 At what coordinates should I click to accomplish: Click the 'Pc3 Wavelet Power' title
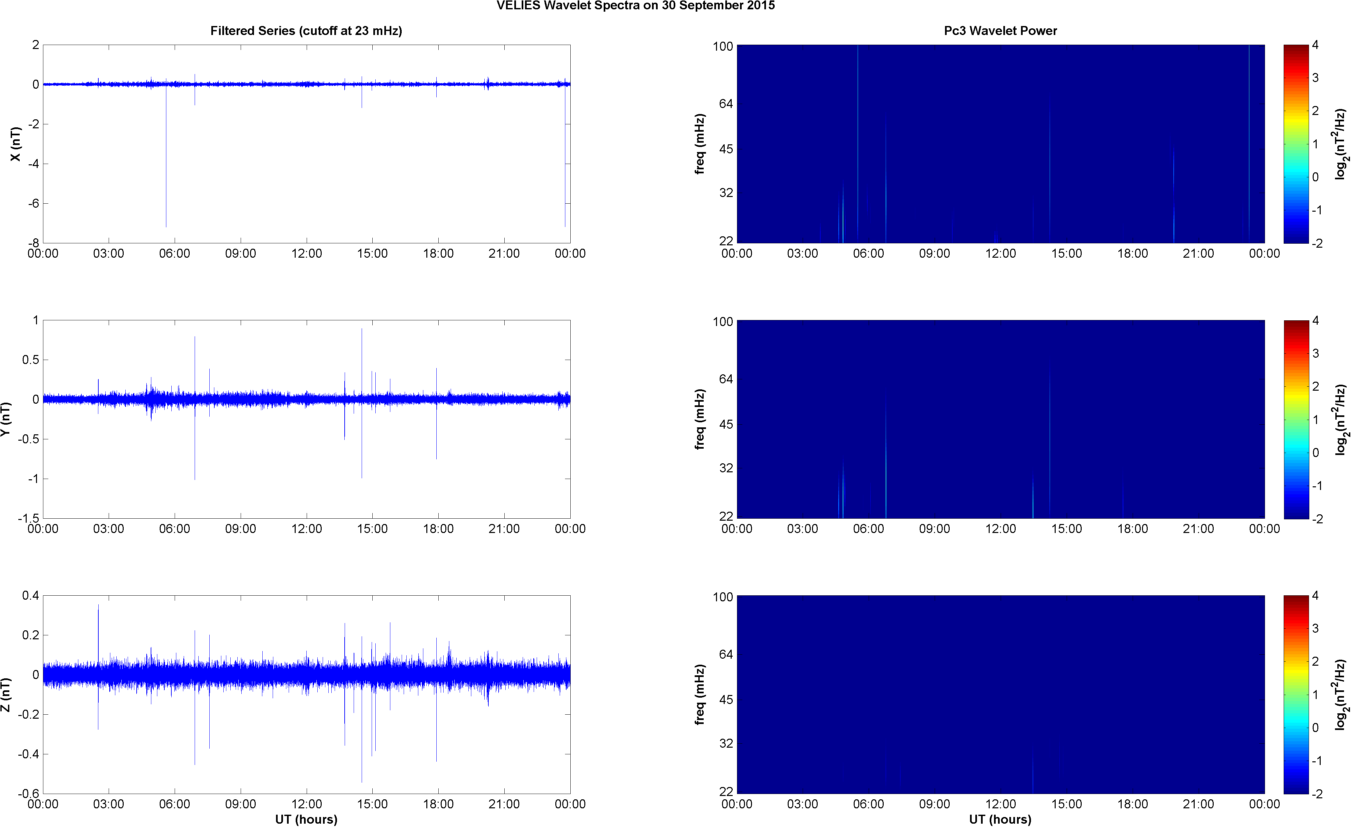click(x=1001, y=31)
